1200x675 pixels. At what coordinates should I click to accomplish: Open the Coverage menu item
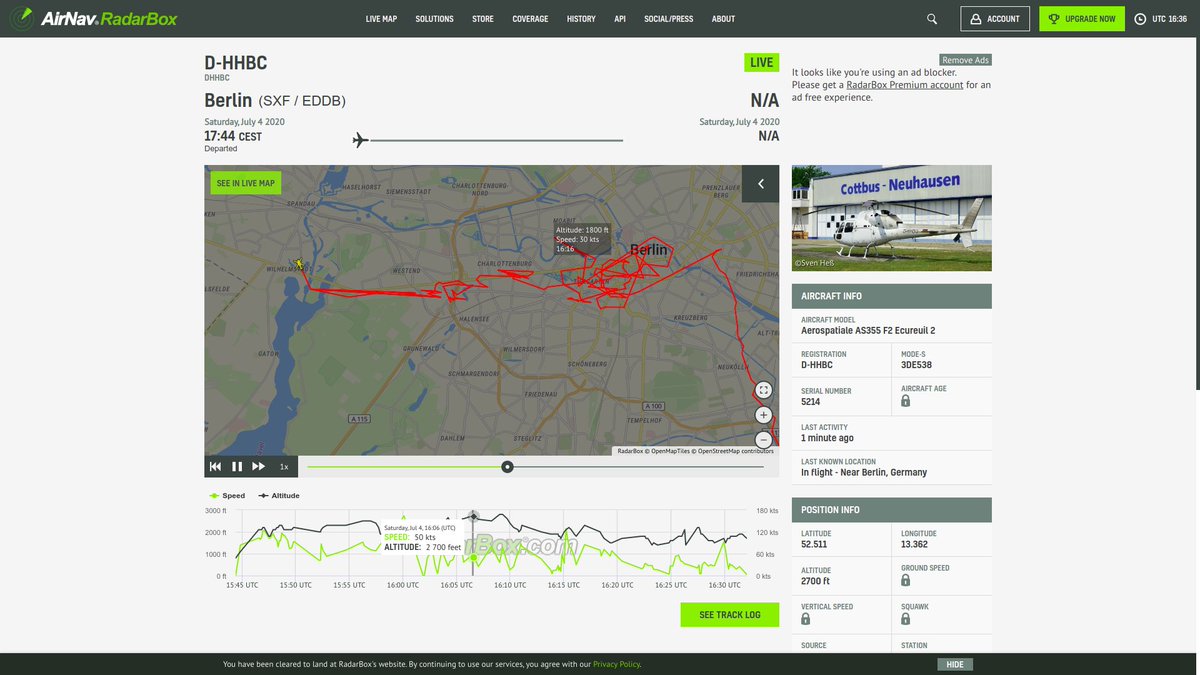pyautogui.click(x=530, y=19)
